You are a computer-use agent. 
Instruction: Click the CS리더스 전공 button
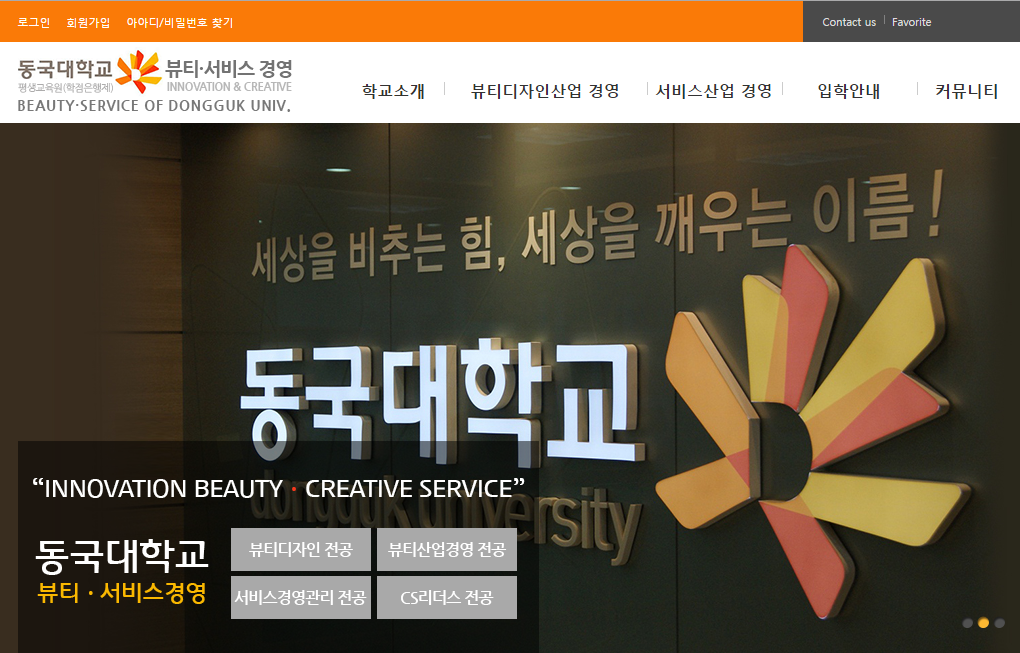tap(446, 598)
